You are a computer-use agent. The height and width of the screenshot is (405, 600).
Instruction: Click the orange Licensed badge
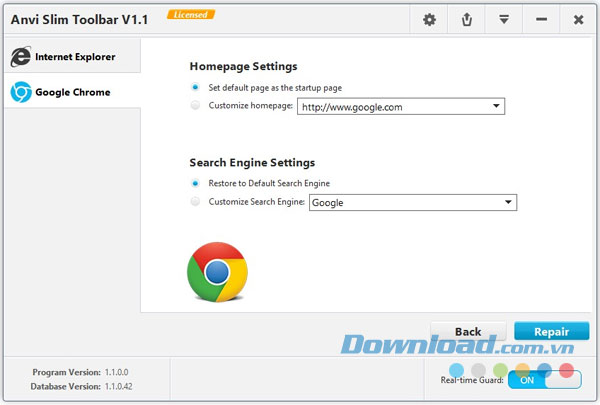[190, 15]
